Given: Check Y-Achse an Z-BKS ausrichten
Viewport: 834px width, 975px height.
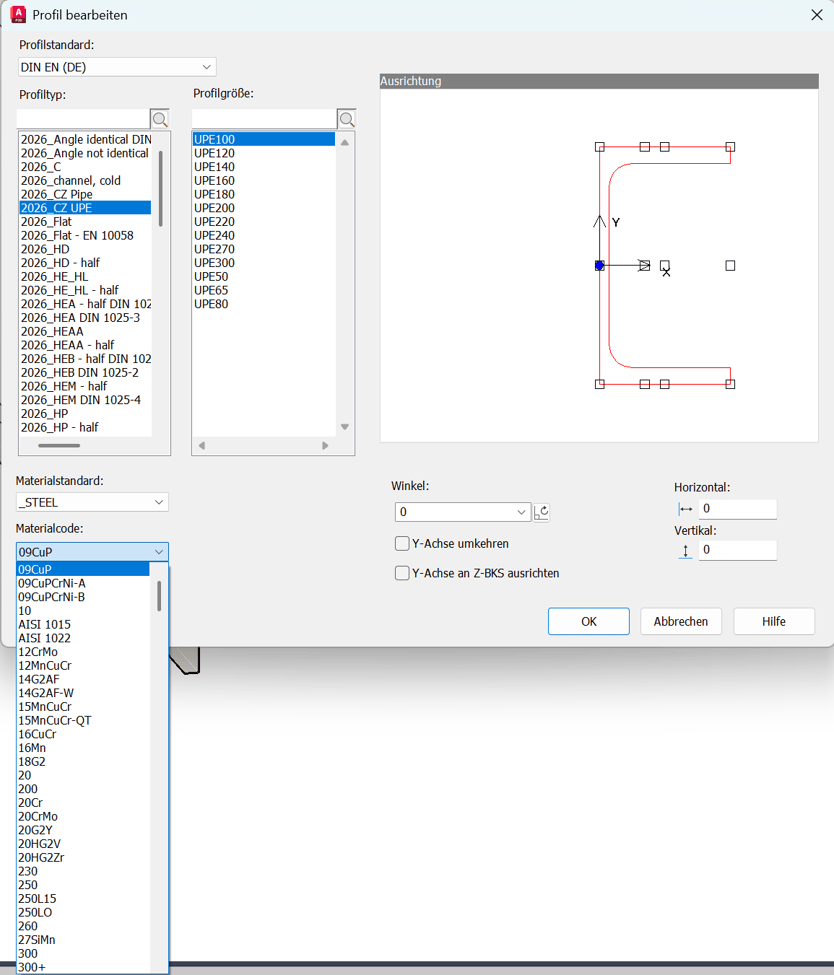Looking at the screenshot, I should point(402,574).
